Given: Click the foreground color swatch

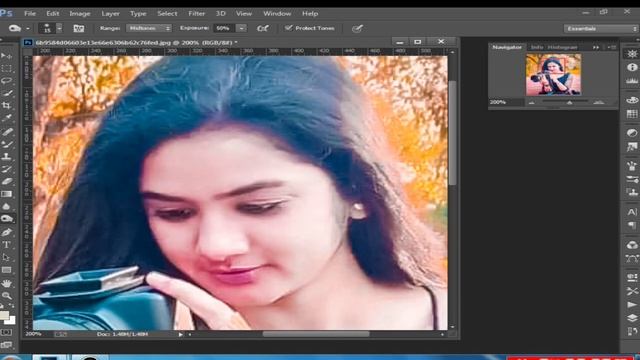Looking at the screenshot, I should click(4, 315).
